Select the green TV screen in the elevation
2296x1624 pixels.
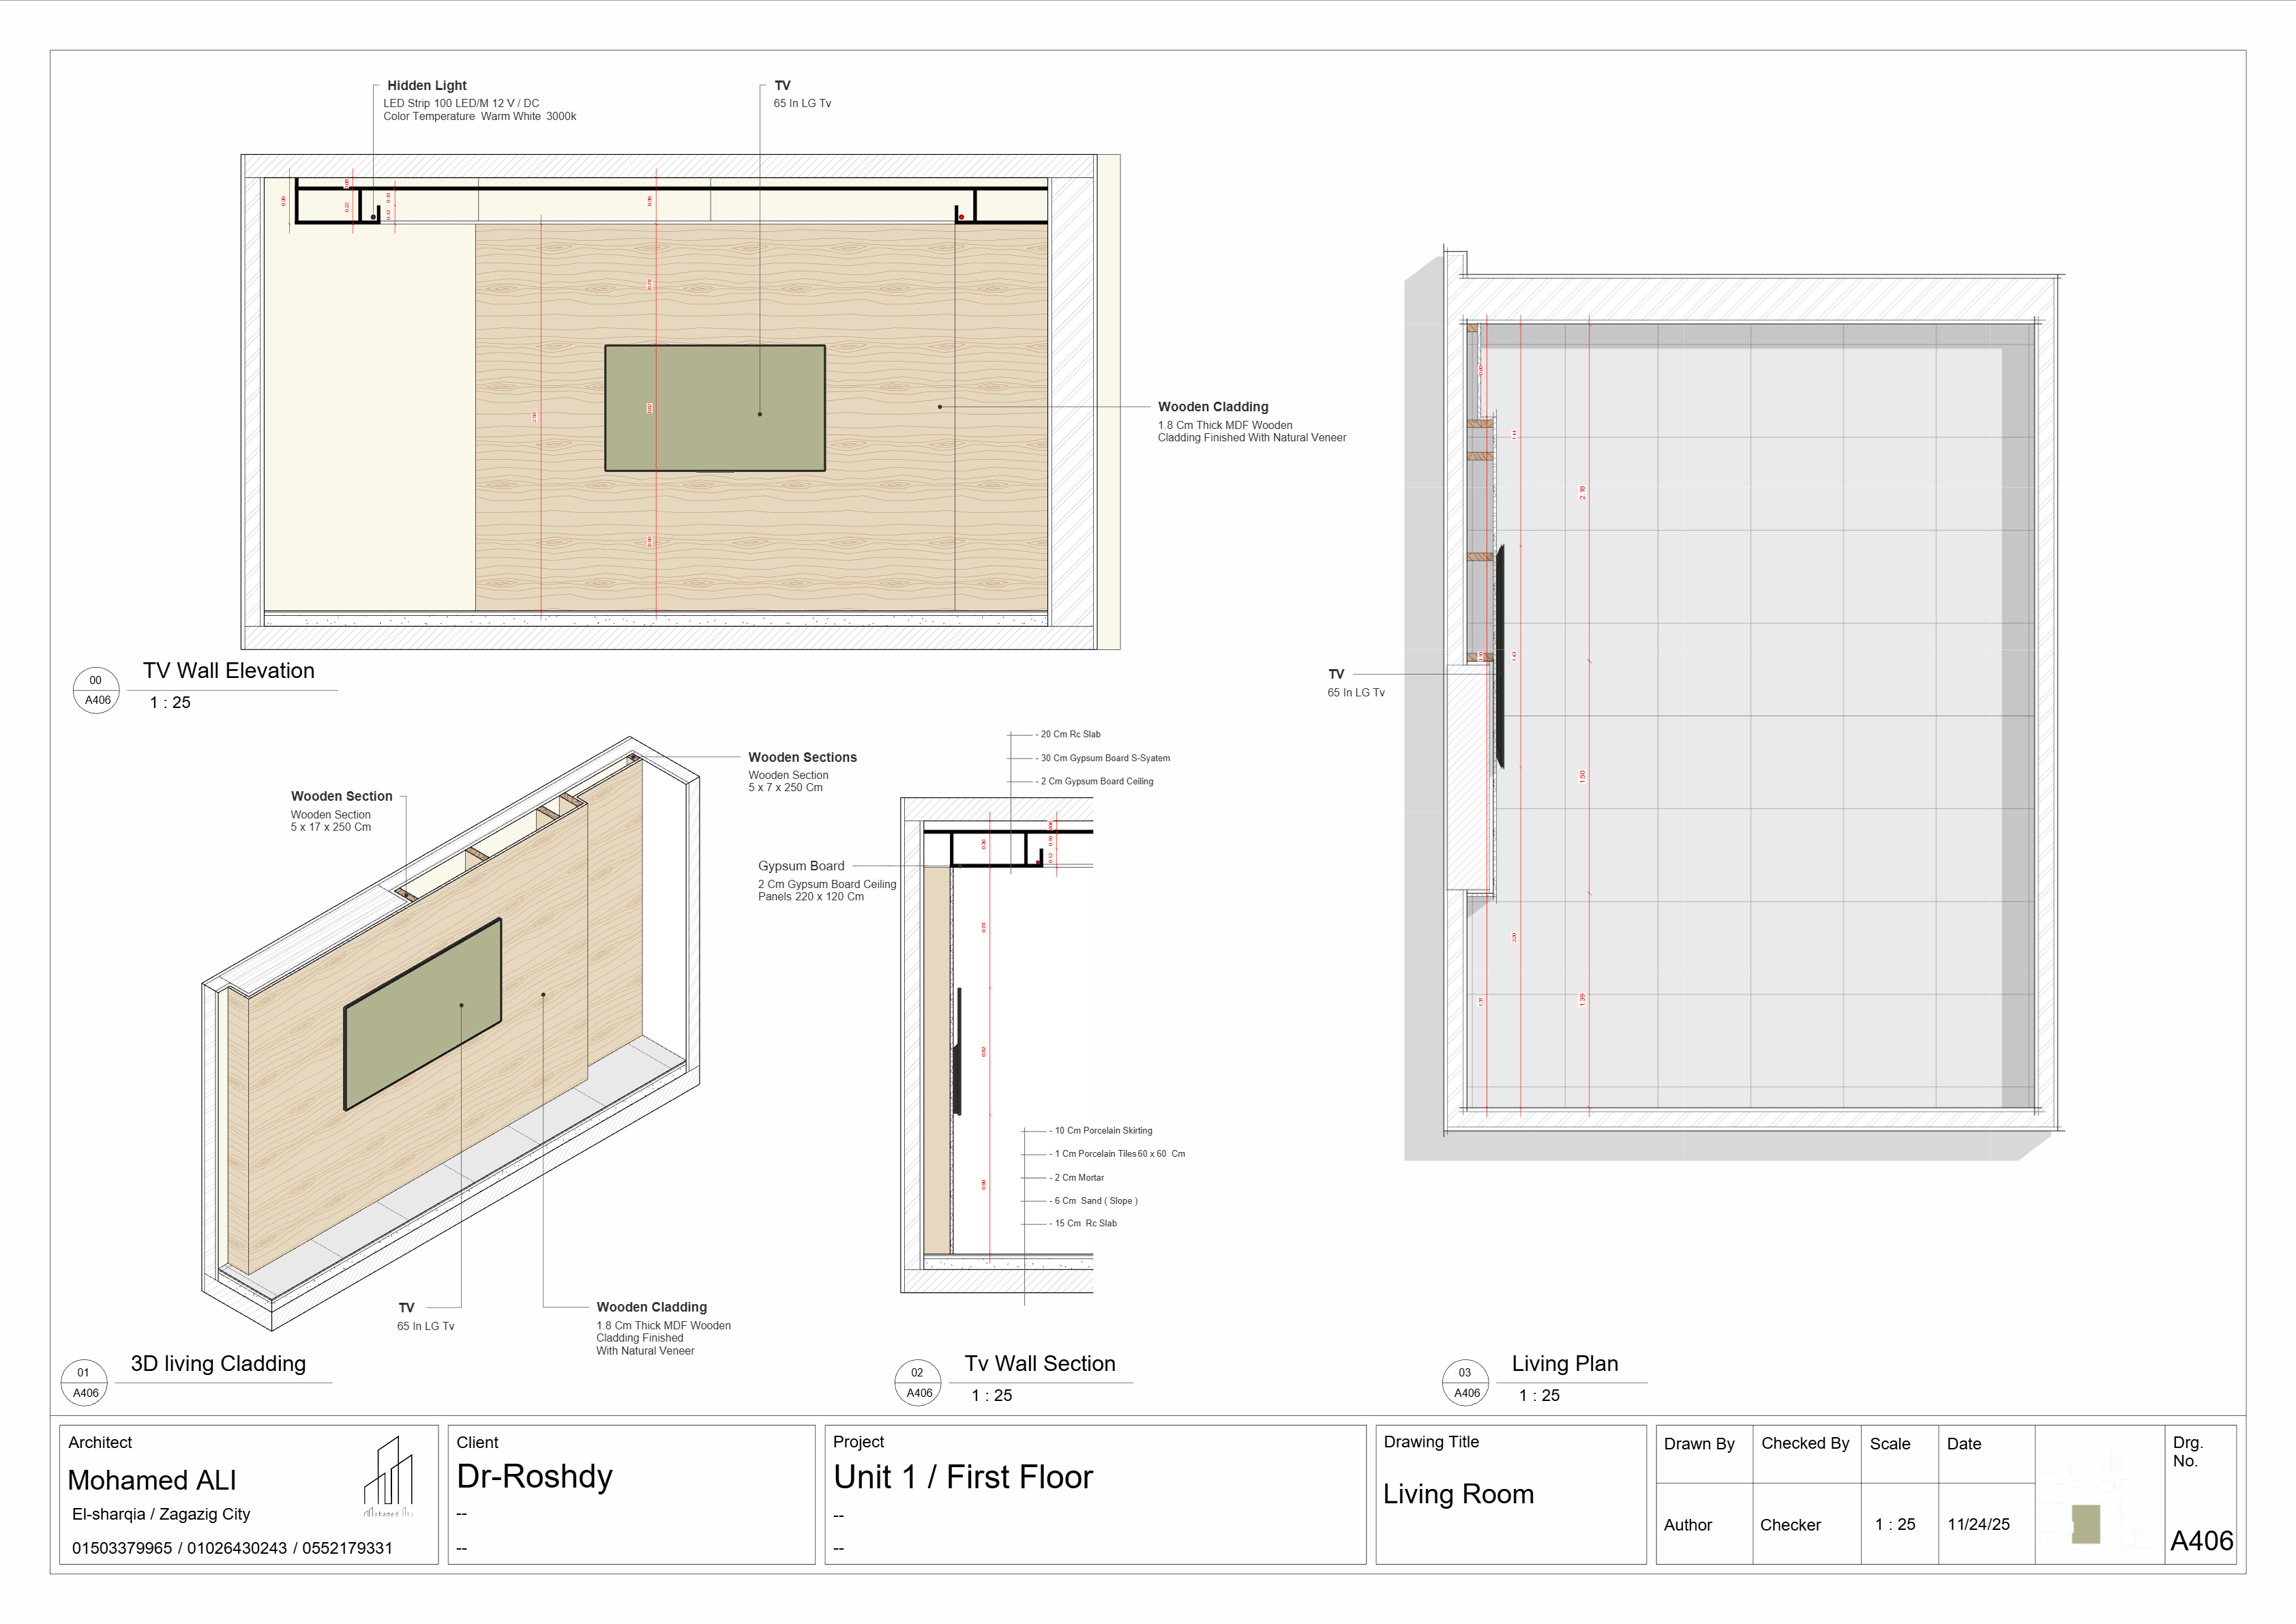[x=716, y=407]
